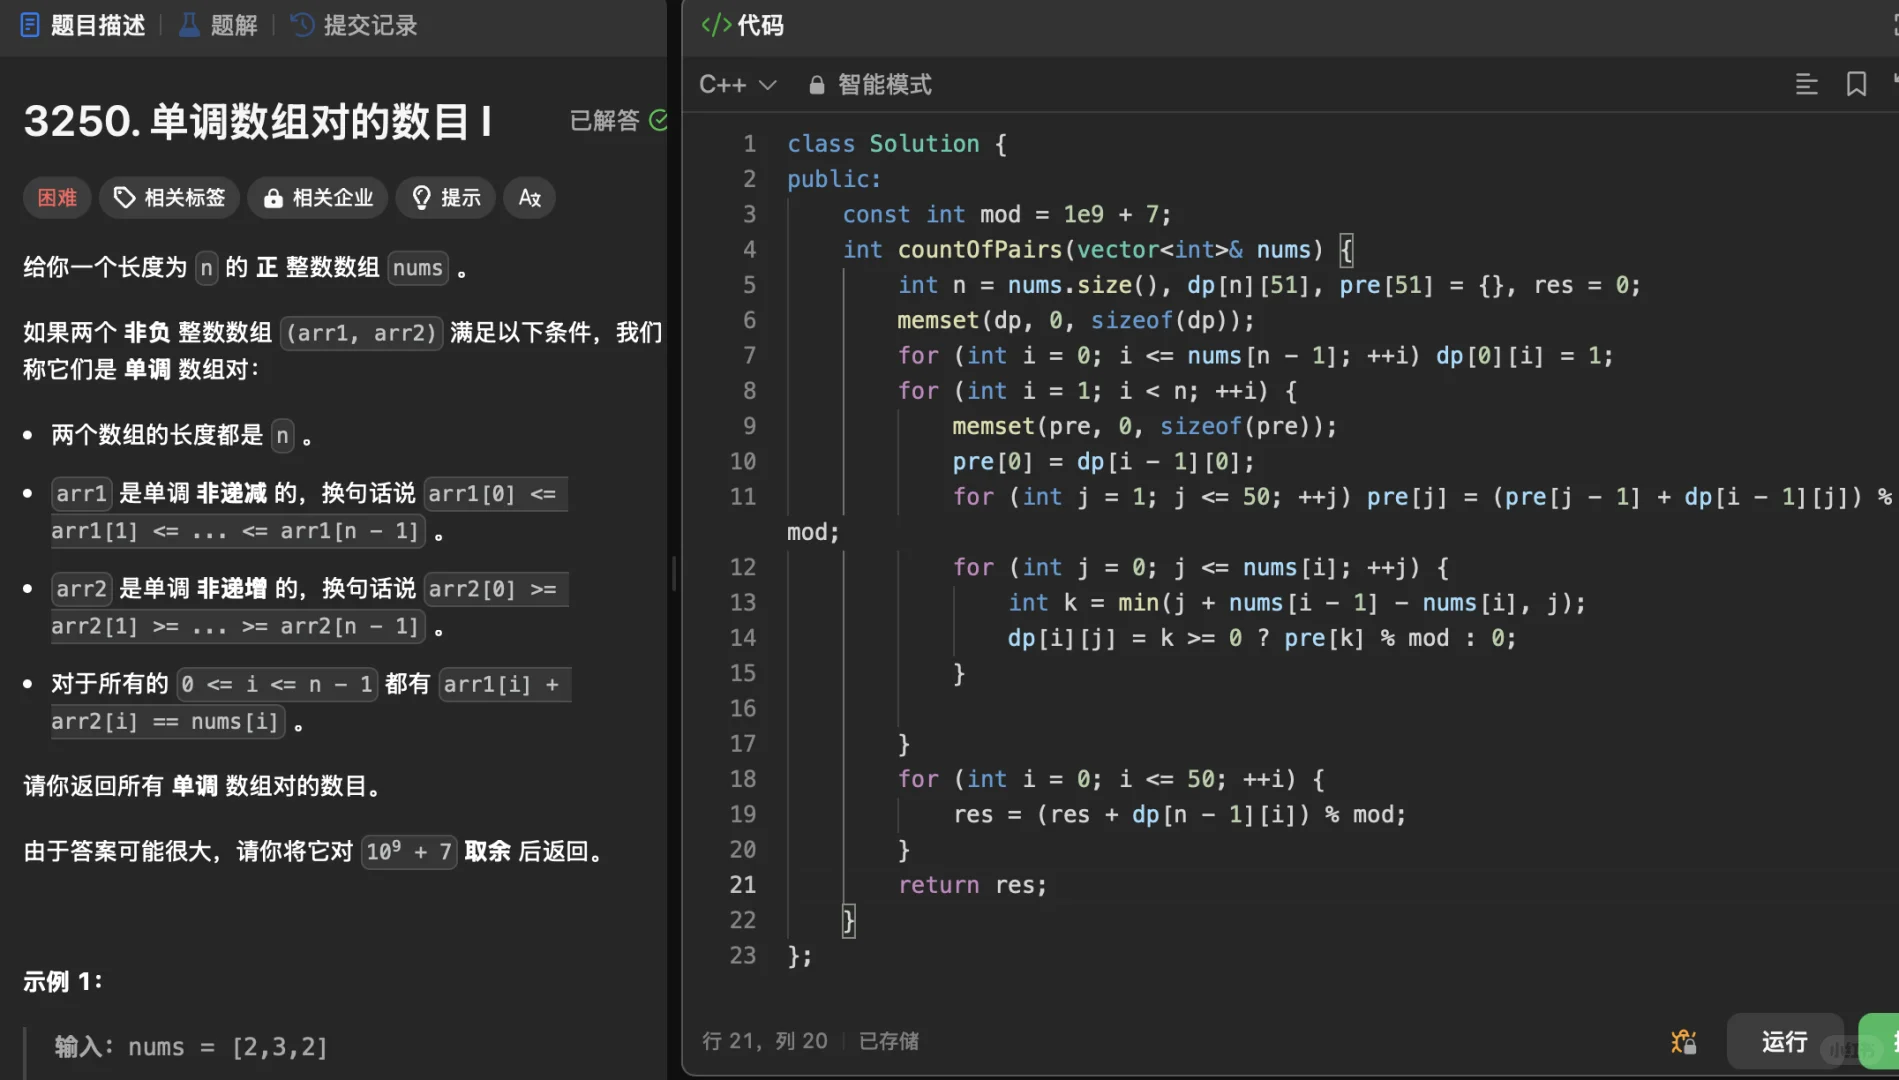Click the res = (res + dp[n - 1][i]) line
This screenshot has width=1899, height=1080.
coord(1179,815)
